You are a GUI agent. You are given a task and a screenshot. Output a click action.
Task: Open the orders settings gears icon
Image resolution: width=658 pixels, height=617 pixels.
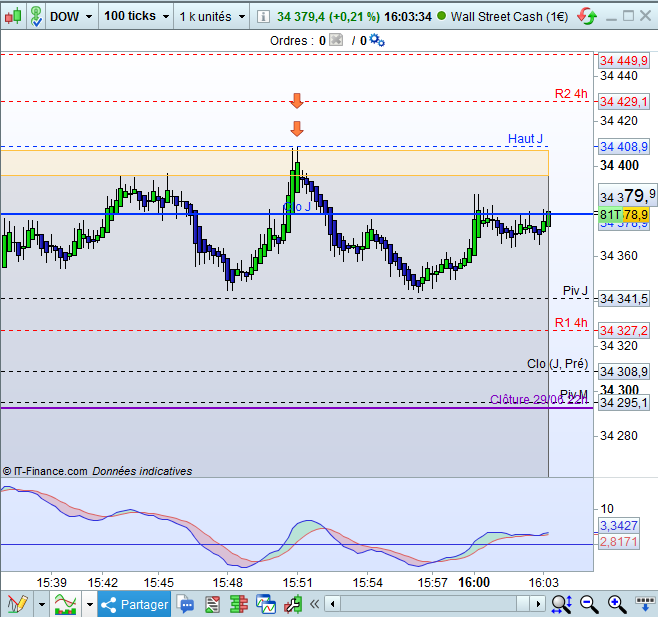[x=377, y=40]
